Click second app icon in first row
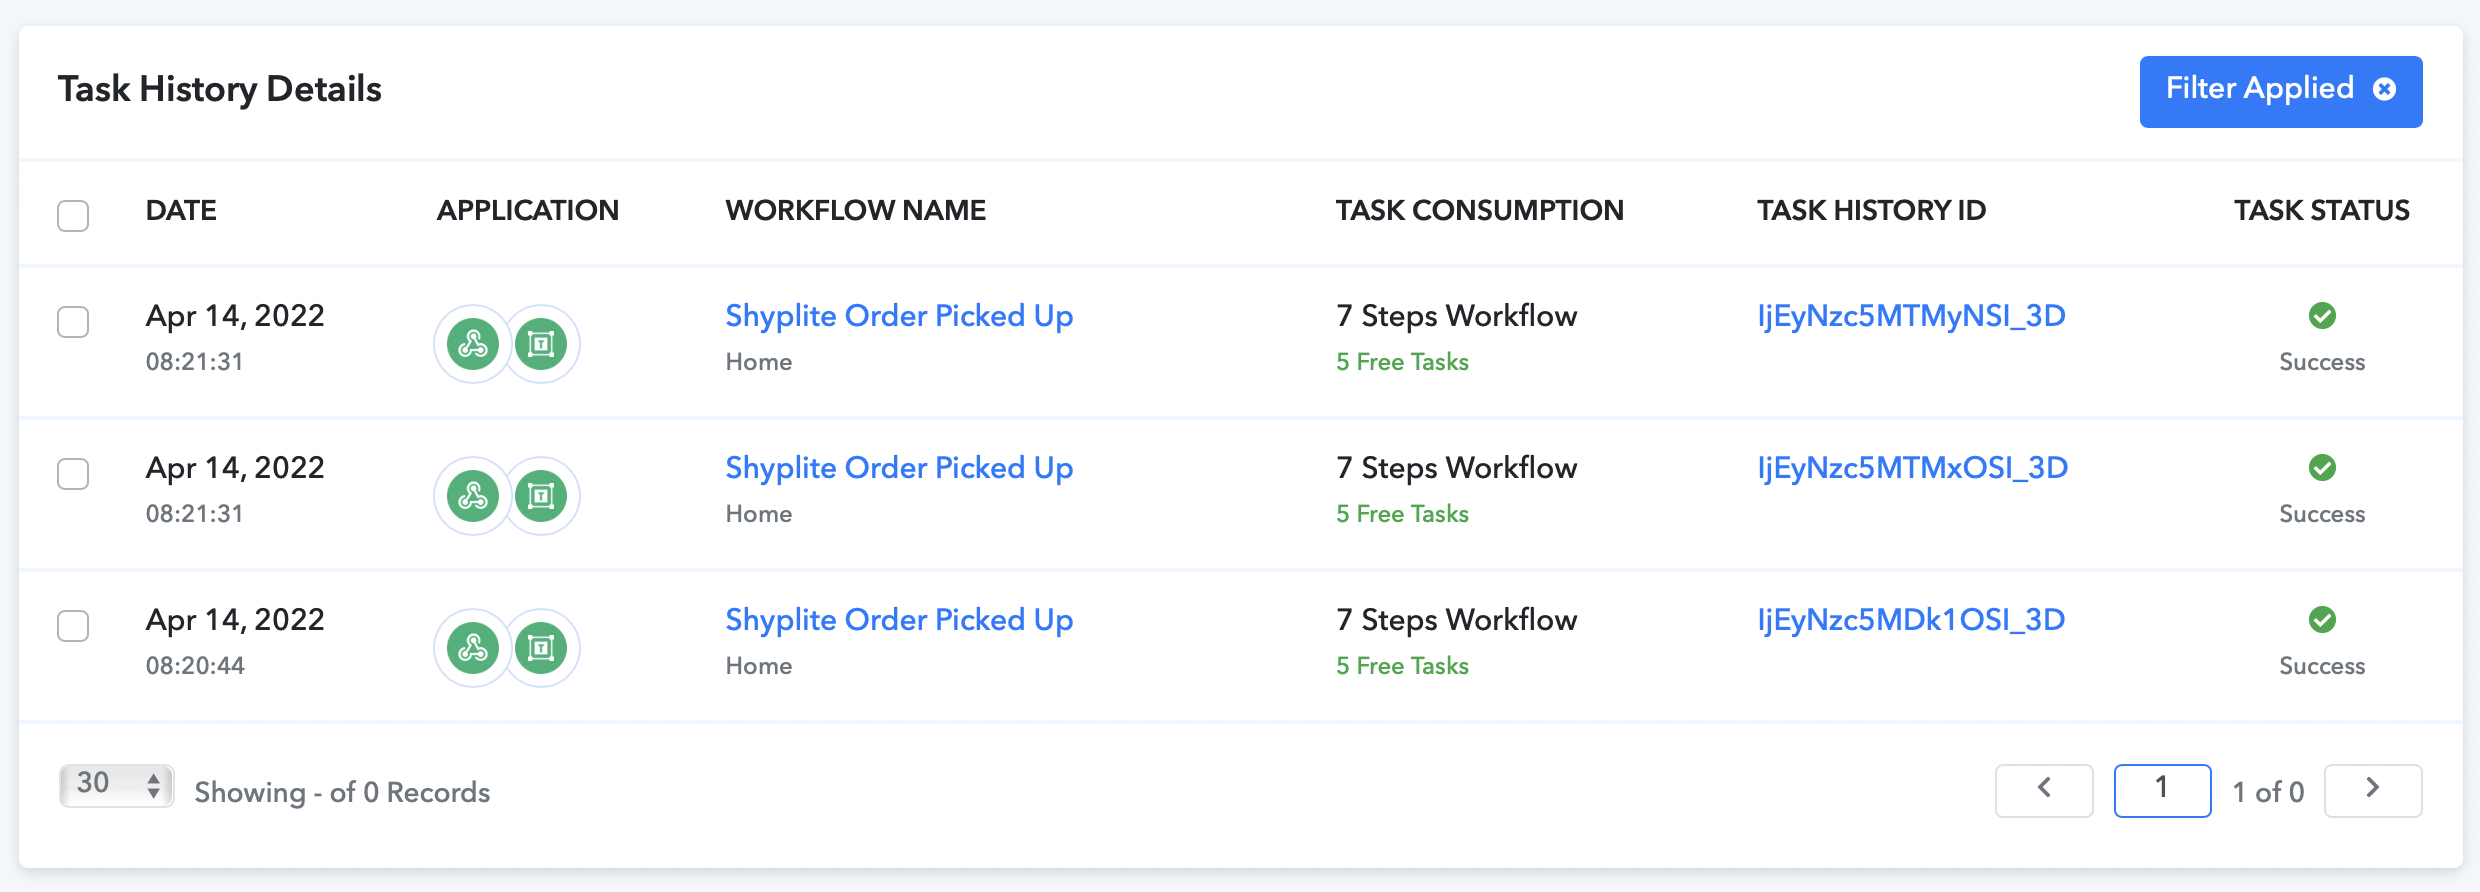 coord(541,344)
